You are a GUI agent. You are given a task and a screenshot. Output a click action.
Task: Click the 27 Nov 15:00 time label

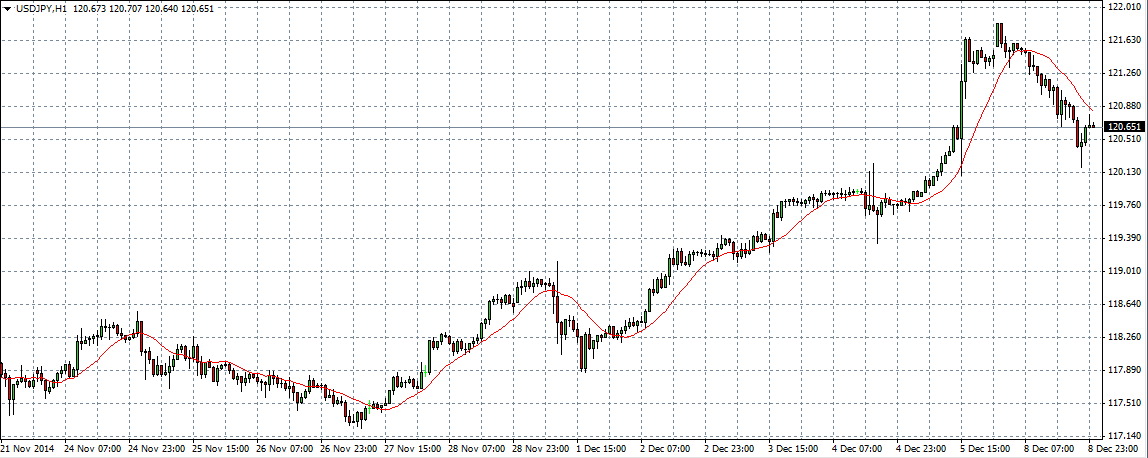412,447
